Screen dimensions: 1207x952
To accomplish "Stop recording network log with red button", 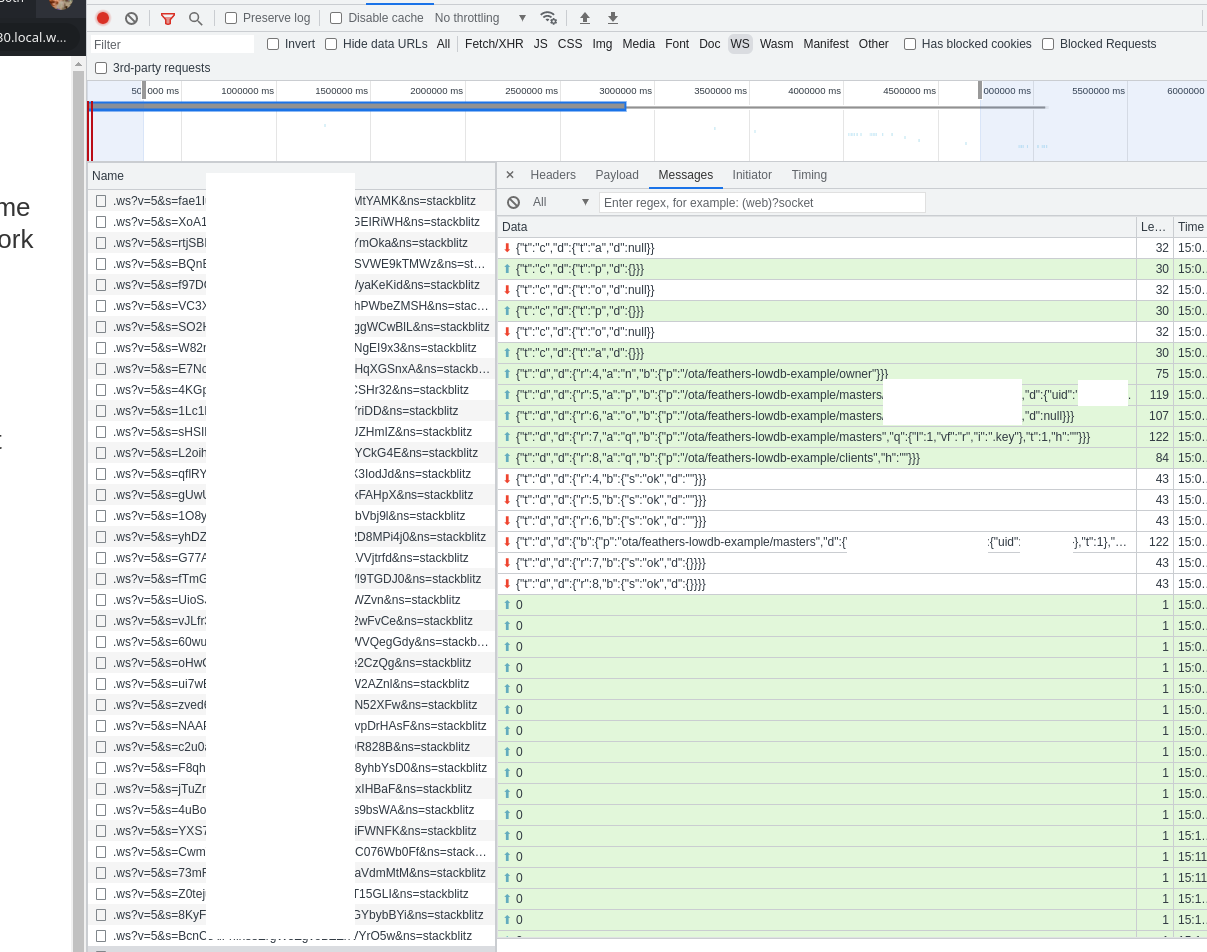I will coord(103,18).
